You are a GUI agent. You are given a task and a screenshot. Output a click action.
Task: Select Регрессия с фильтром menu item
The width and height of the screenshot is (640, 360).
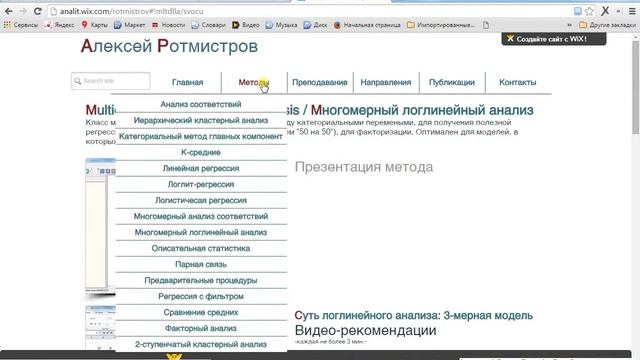pos(201,296)
